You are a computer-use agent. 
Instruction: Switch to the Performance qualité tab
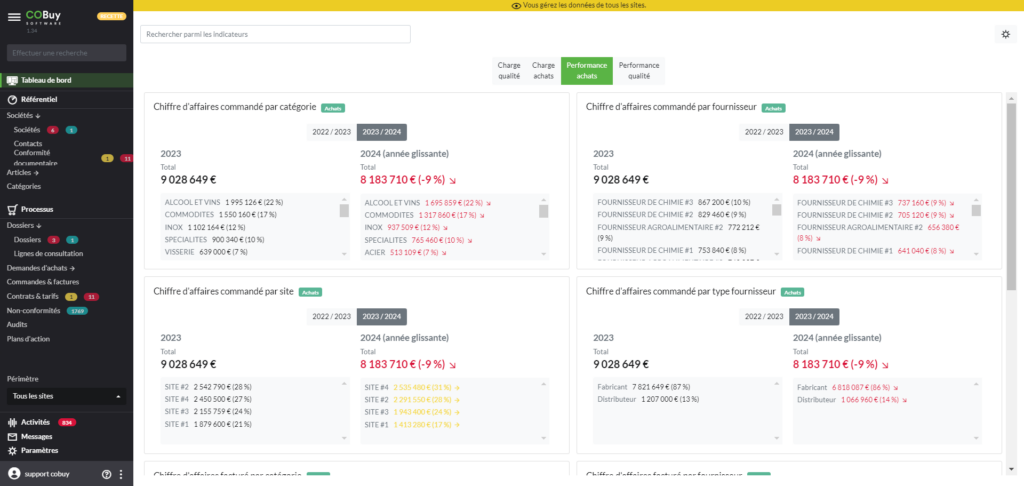coord(640,70)
